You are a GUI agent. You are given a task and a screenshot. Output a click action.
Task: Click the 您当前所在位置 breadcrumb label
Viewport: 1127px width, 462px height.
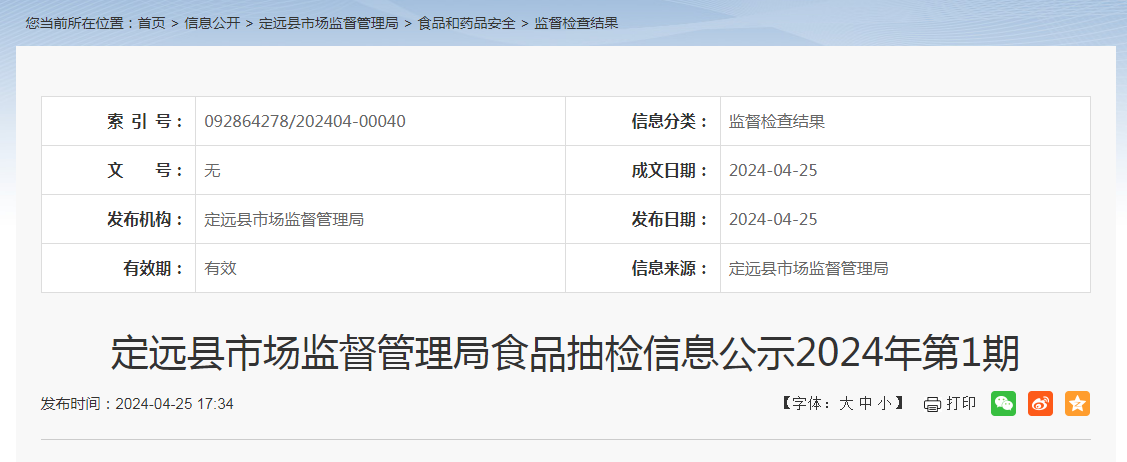81,23
